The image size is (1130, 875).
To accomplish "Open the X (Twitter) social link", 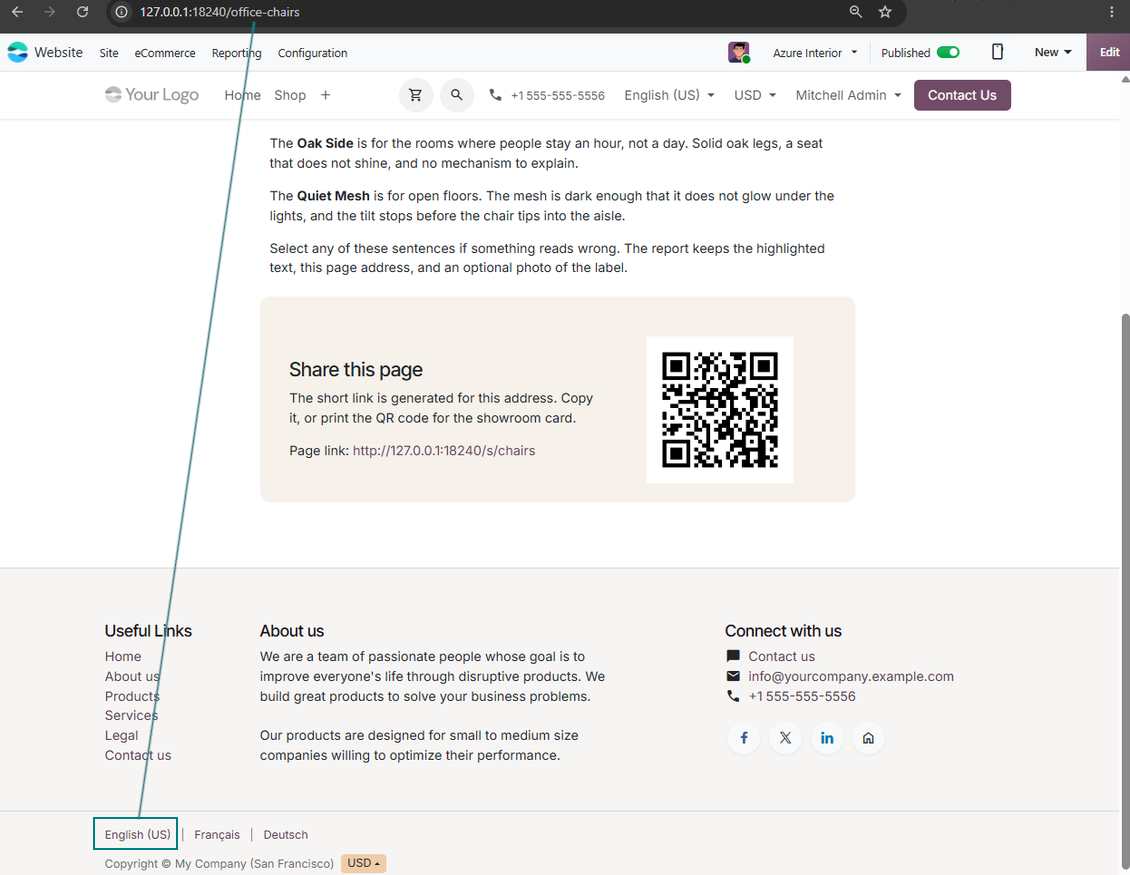I will pos(786,738).
